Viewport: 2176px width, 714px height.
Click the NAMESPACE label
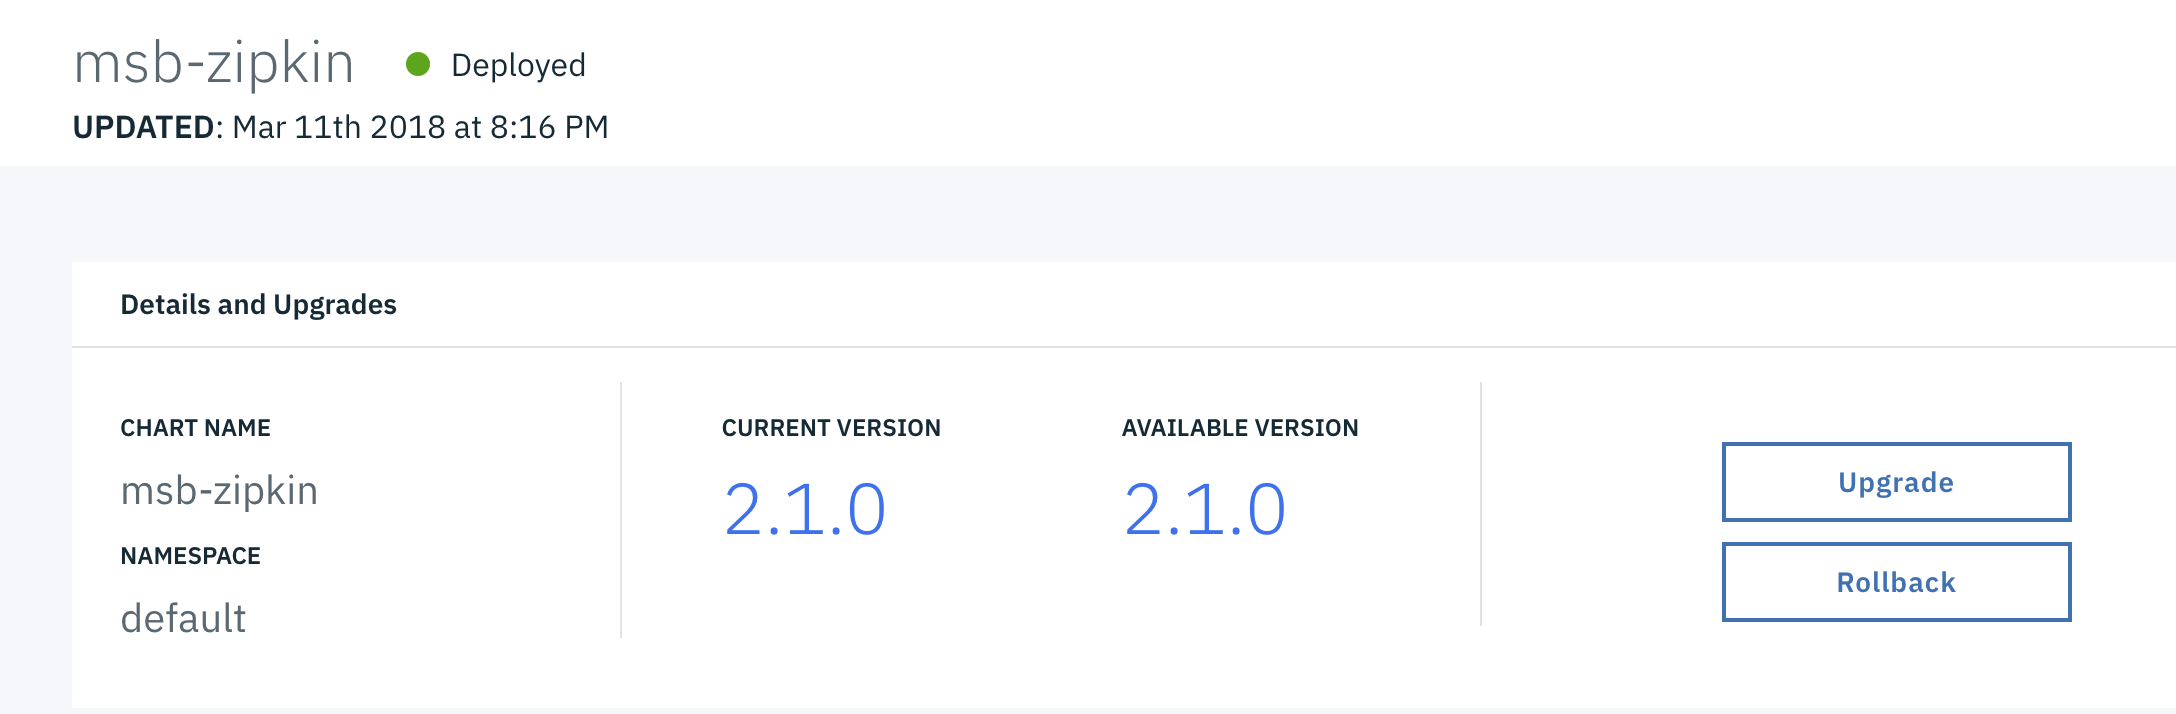pos(190,556)
